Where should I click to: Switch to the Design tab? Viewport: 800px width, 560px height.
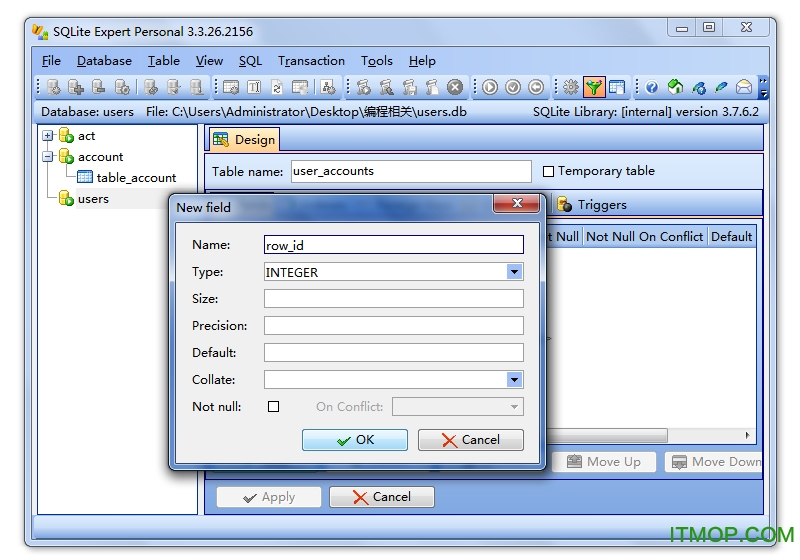(244, 139)
